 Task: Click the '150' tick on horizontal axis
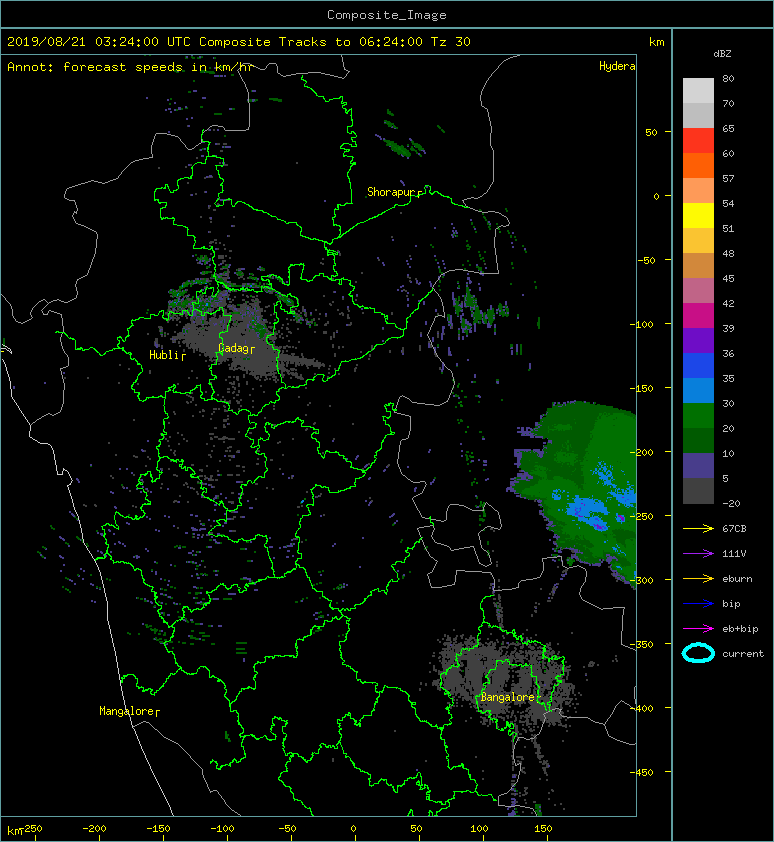click(543, 829)
